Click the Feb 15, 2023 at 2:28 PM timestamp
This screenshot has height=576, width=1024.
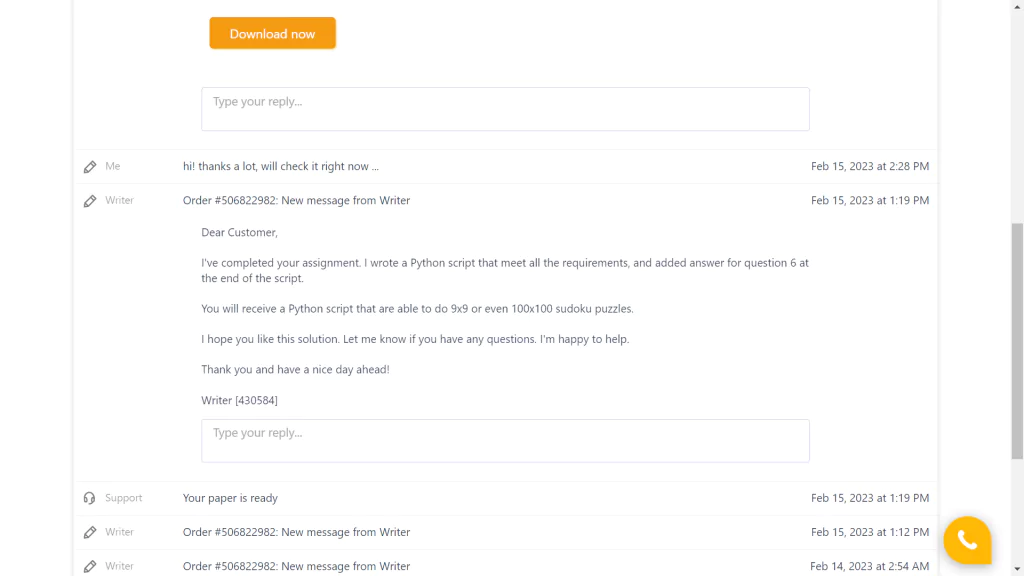869,166
